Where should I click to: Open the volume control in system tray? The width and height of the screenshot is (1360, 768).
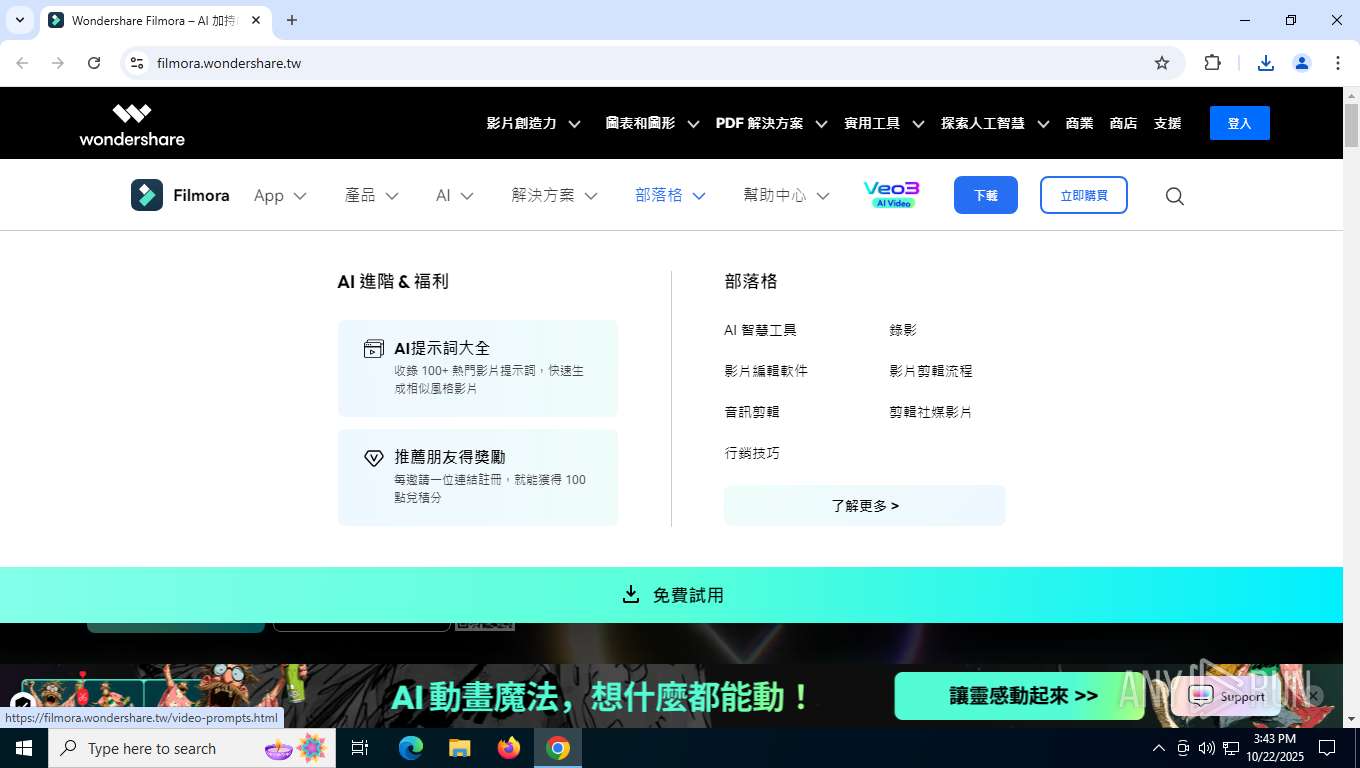[1207, 748]
